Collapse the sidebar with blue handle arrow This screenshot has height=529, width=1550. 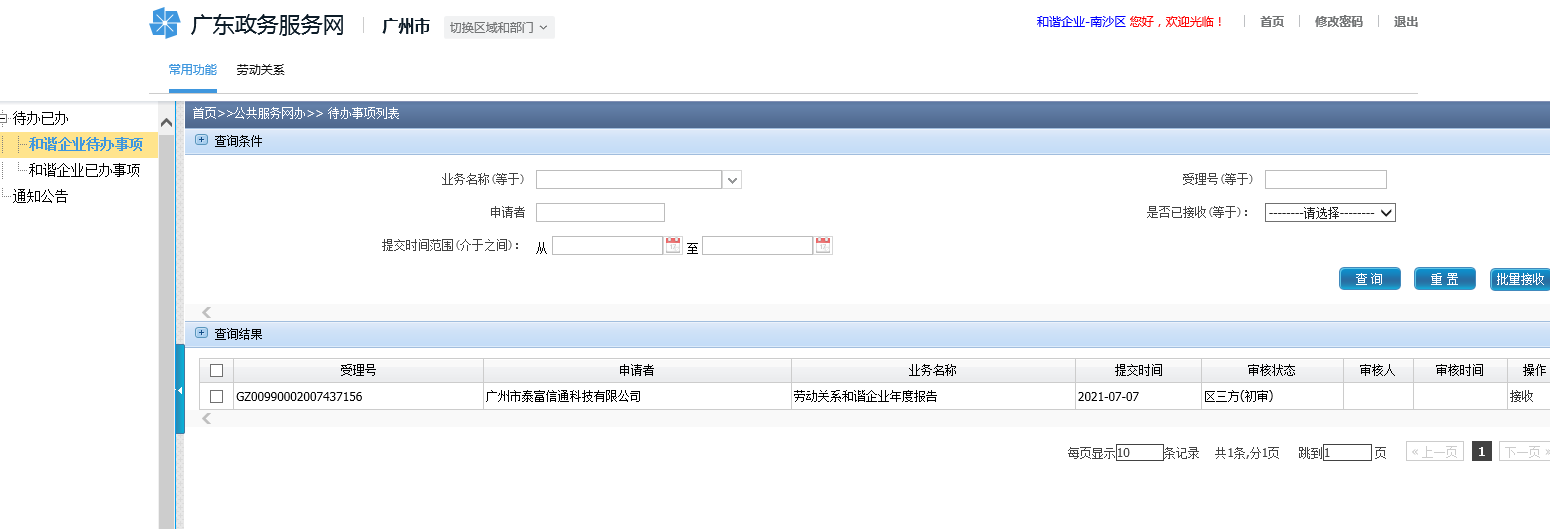click(x=180, y=389)
